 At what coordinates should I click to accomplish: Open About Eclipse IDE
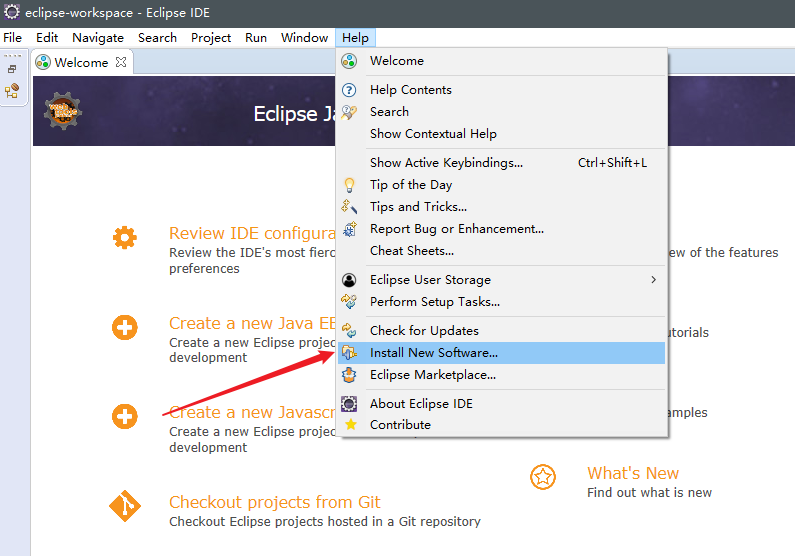[501, 403]
